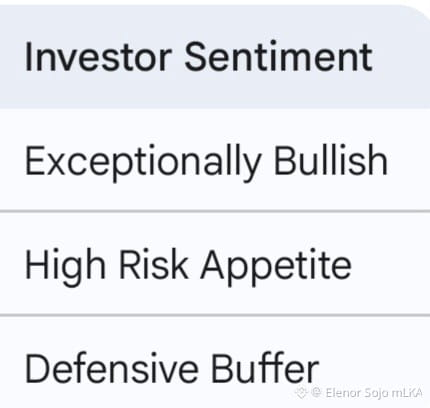Viewport: 430px width, 408px height.
Task: Click the rounded top-right corner of the header
Action: coord(421,14)
